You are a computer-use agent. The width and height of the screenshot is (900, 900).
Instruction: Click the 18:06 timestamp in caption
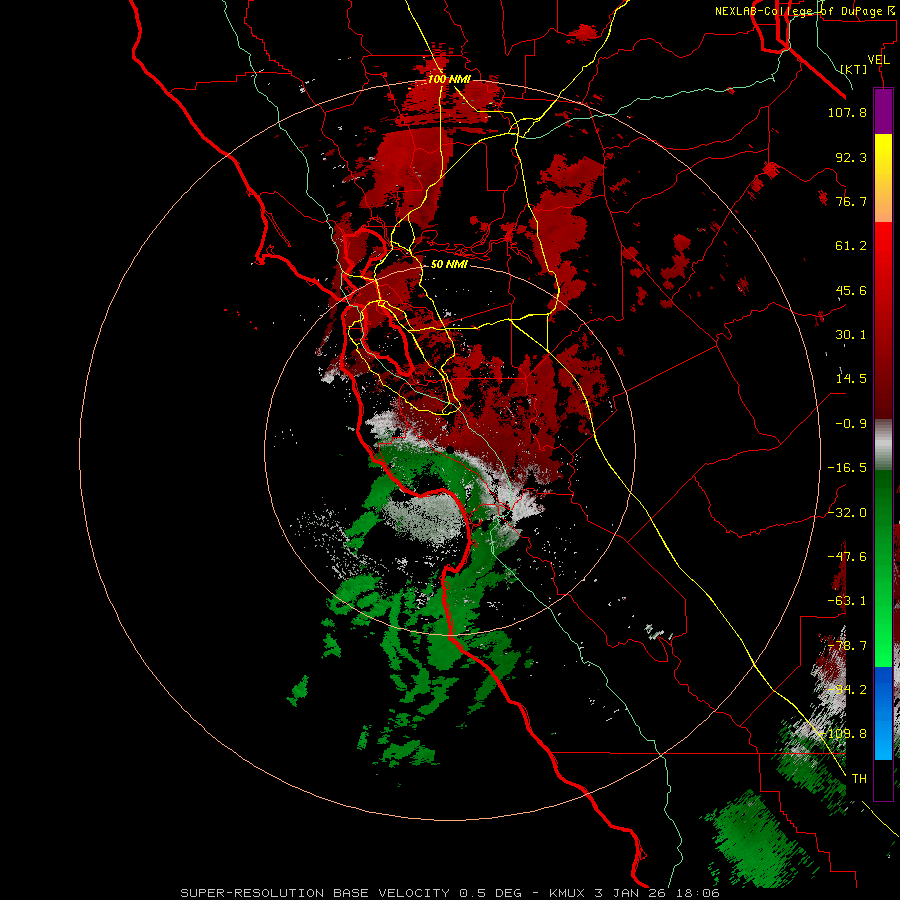(x=697, y=893)
